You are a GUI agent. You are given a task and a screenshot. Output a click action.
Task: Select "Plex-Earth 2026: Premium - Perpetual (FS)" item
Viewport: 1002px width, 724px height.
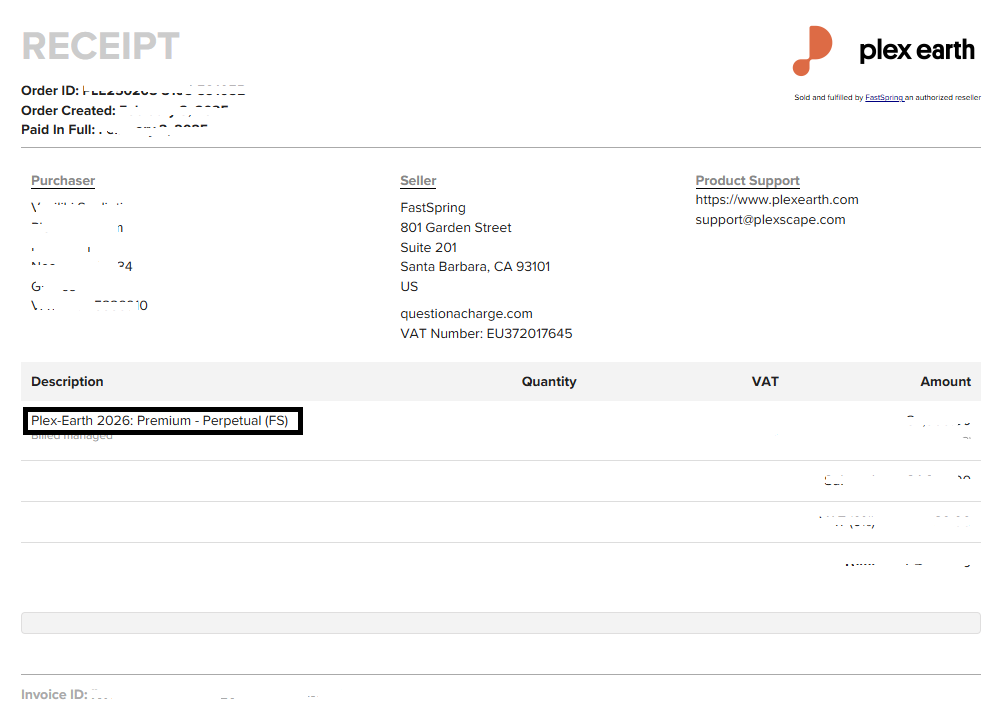(160, 420)
